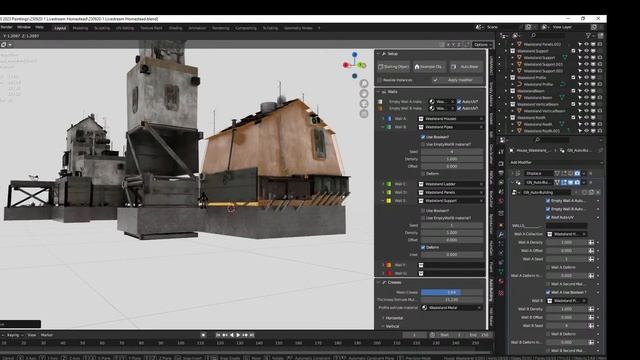
Task: Click the Starting Object button
Action: 393,67
